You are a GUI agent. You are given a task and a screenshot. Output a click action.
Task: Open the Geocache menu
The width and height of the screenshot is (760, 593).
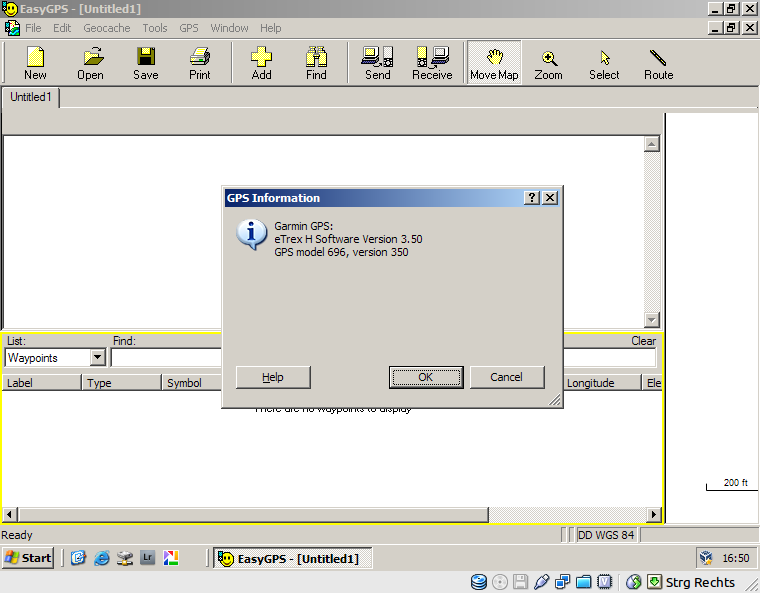click(107, 28)
